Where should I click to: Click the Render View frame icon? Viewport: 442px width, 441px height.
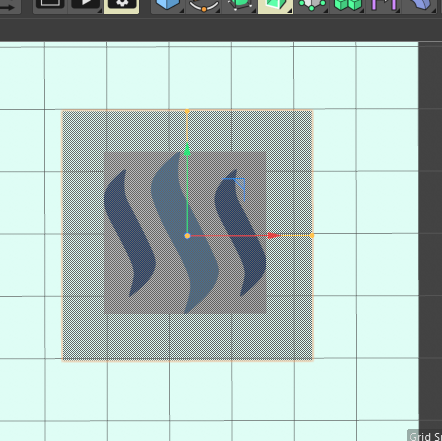[x=50, y=4]
